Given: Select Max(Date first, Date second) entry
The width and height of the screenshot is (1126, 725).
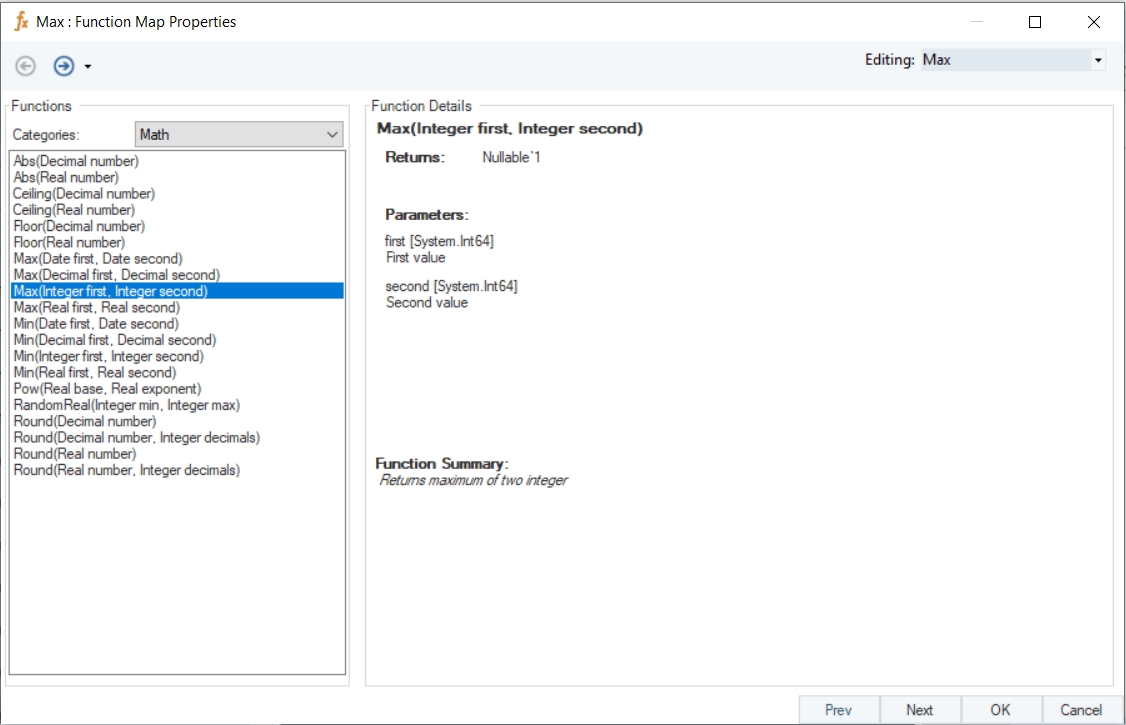Looking at the screenshot, I should click(98, 259).
